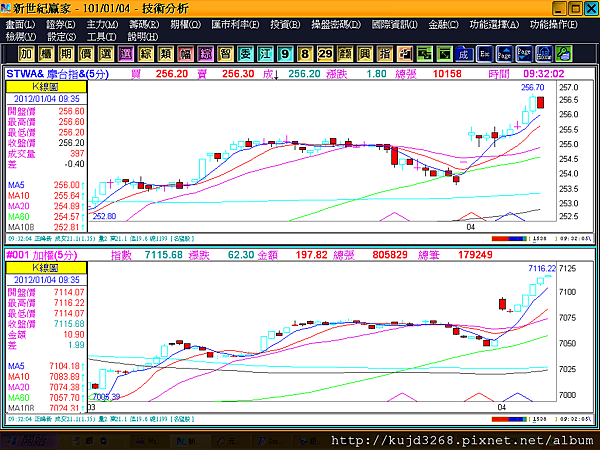Click the 256.70 high label on the STWA& chart
The image size is (600, 450).
tap(533, 88)
